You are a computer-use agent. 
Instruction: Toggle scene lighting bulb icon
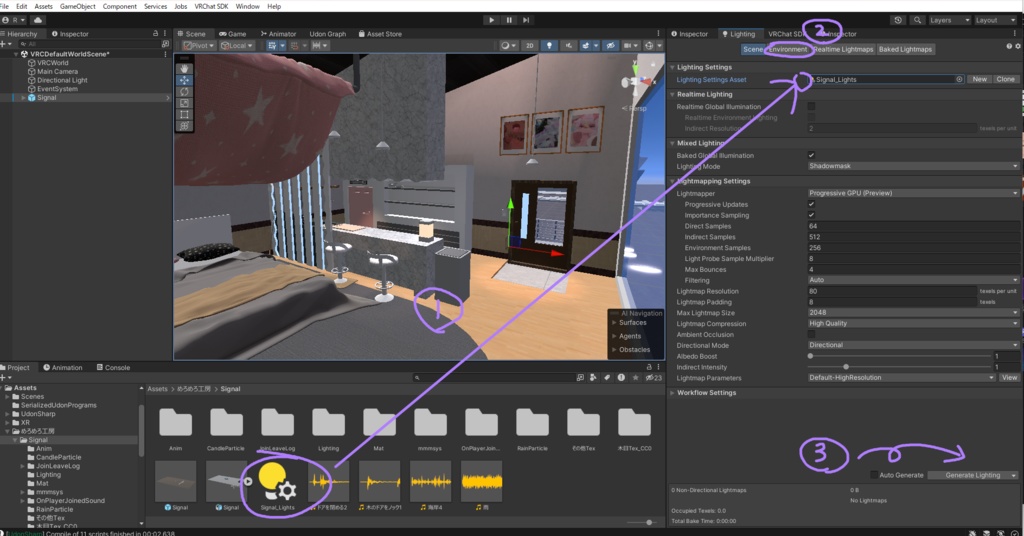[x=549, y=46]
